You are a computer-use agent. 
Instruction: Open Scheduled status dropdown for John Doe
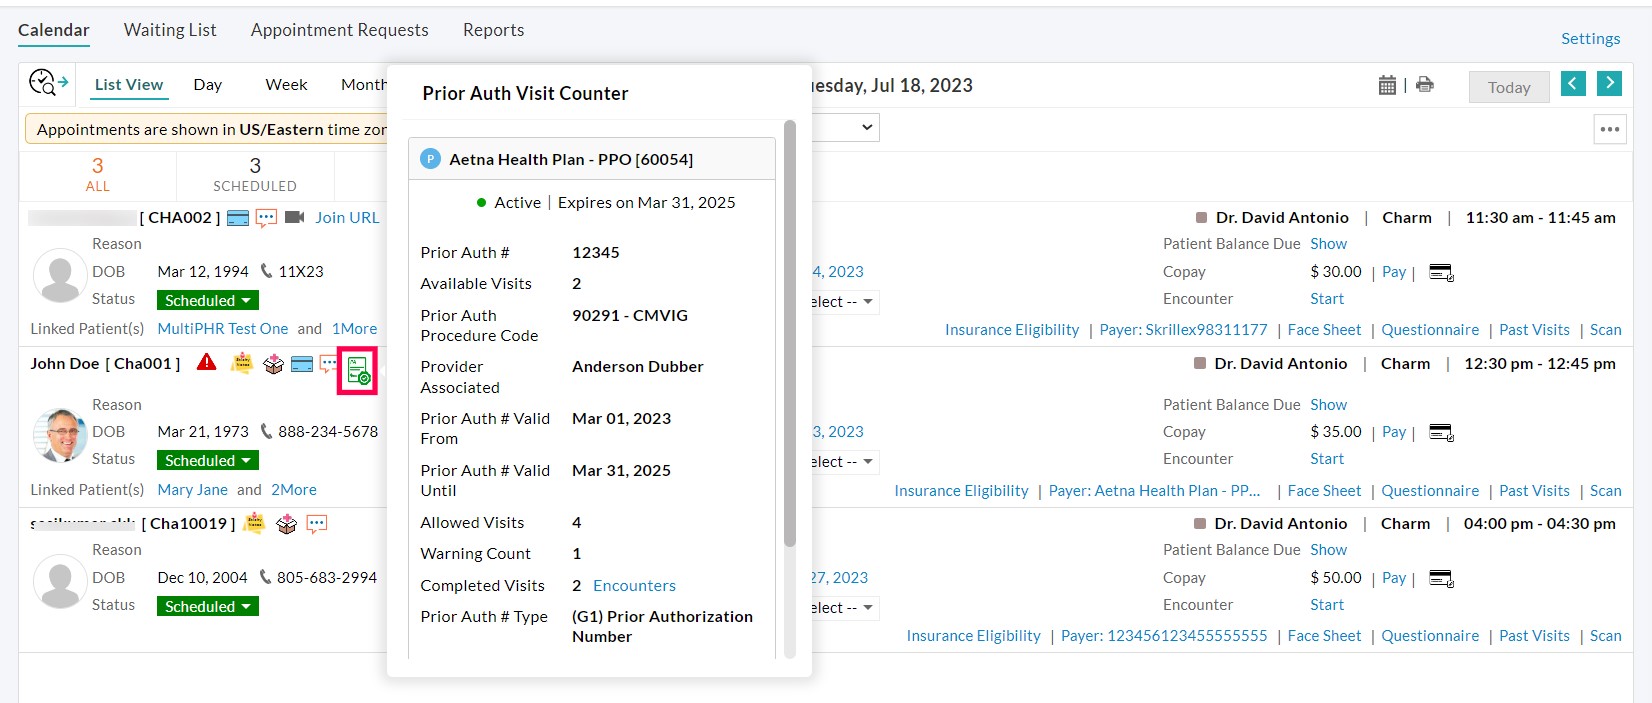pos(208,460)
